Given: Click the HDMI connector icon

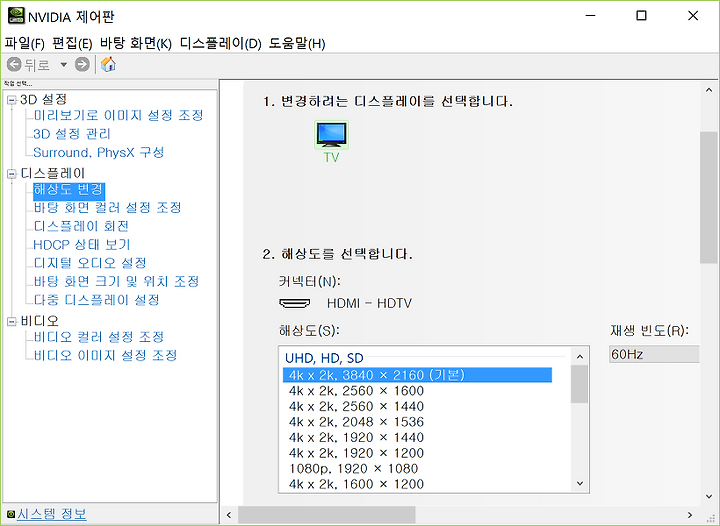Looking at the screenshot, I should point(295,303).
